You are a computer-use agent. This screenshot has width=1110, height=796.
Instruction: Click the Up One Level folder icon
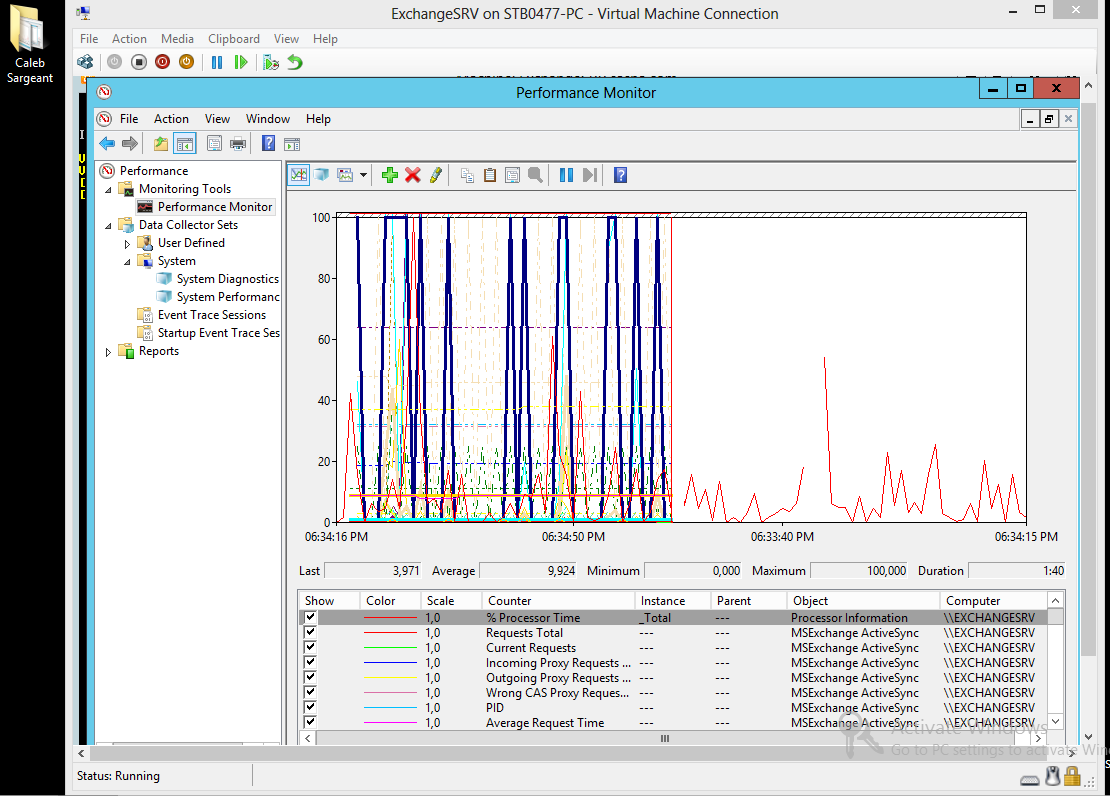pos(161,144)
